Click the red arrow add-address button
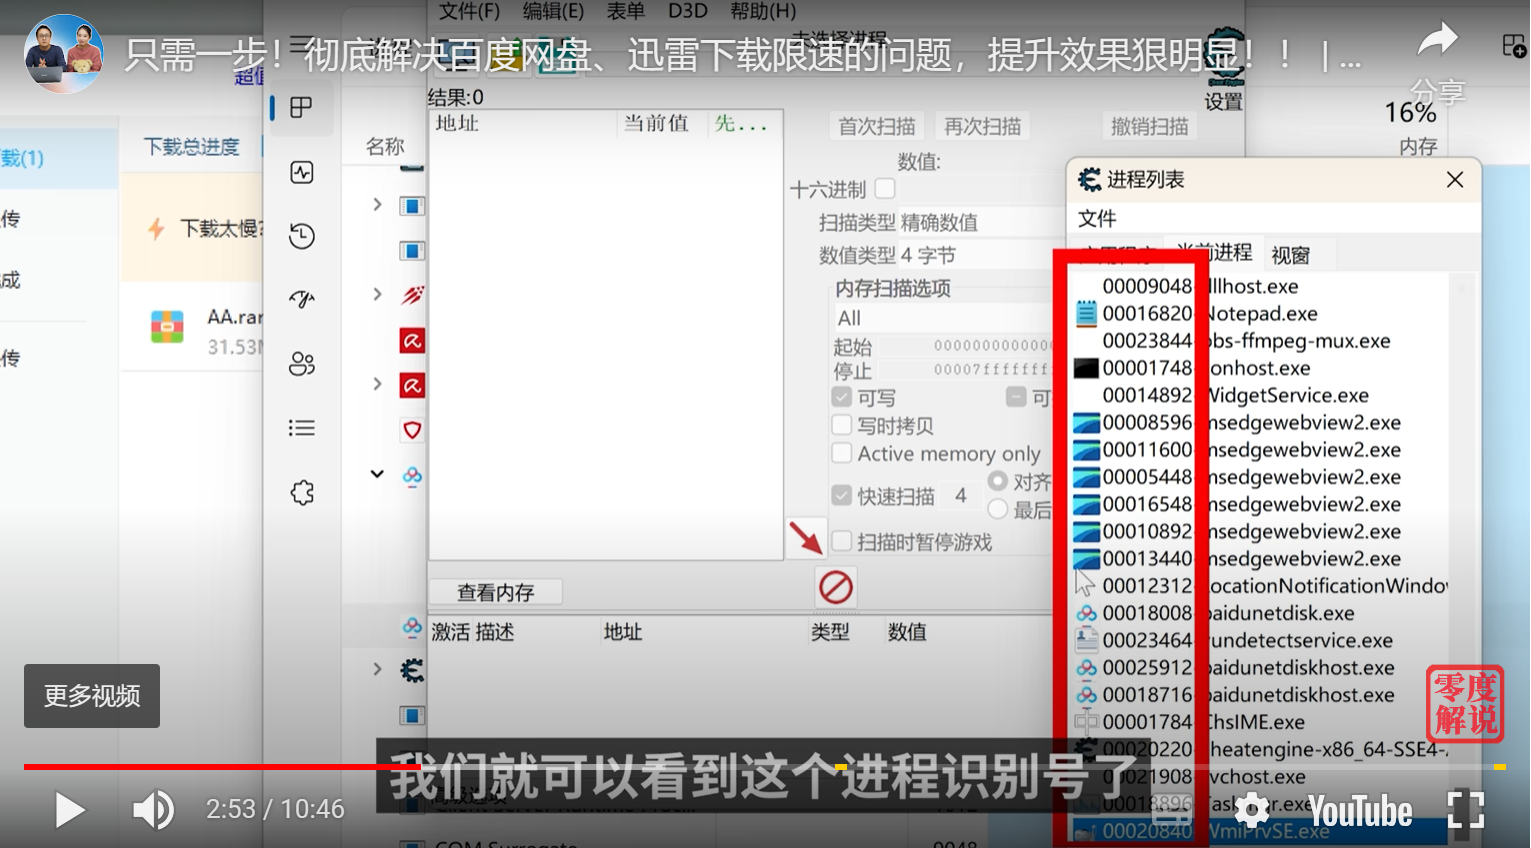Viewport: 1531px width, 848px height. [805, 538]
